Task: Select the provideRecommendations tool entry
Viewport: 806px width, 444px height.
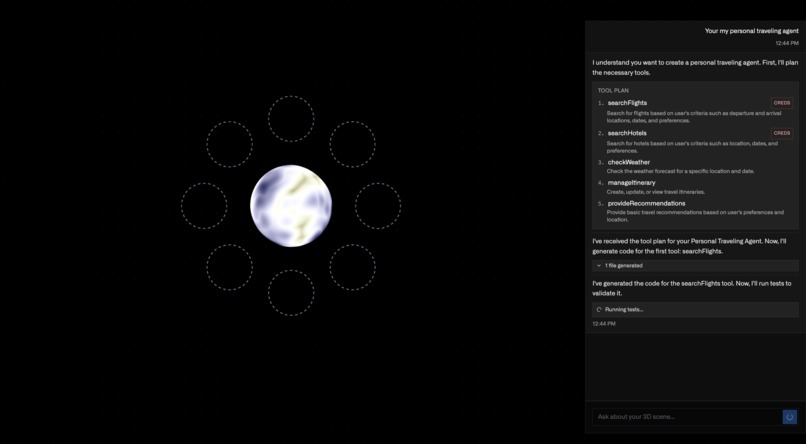Action: (x=646, y=204)
